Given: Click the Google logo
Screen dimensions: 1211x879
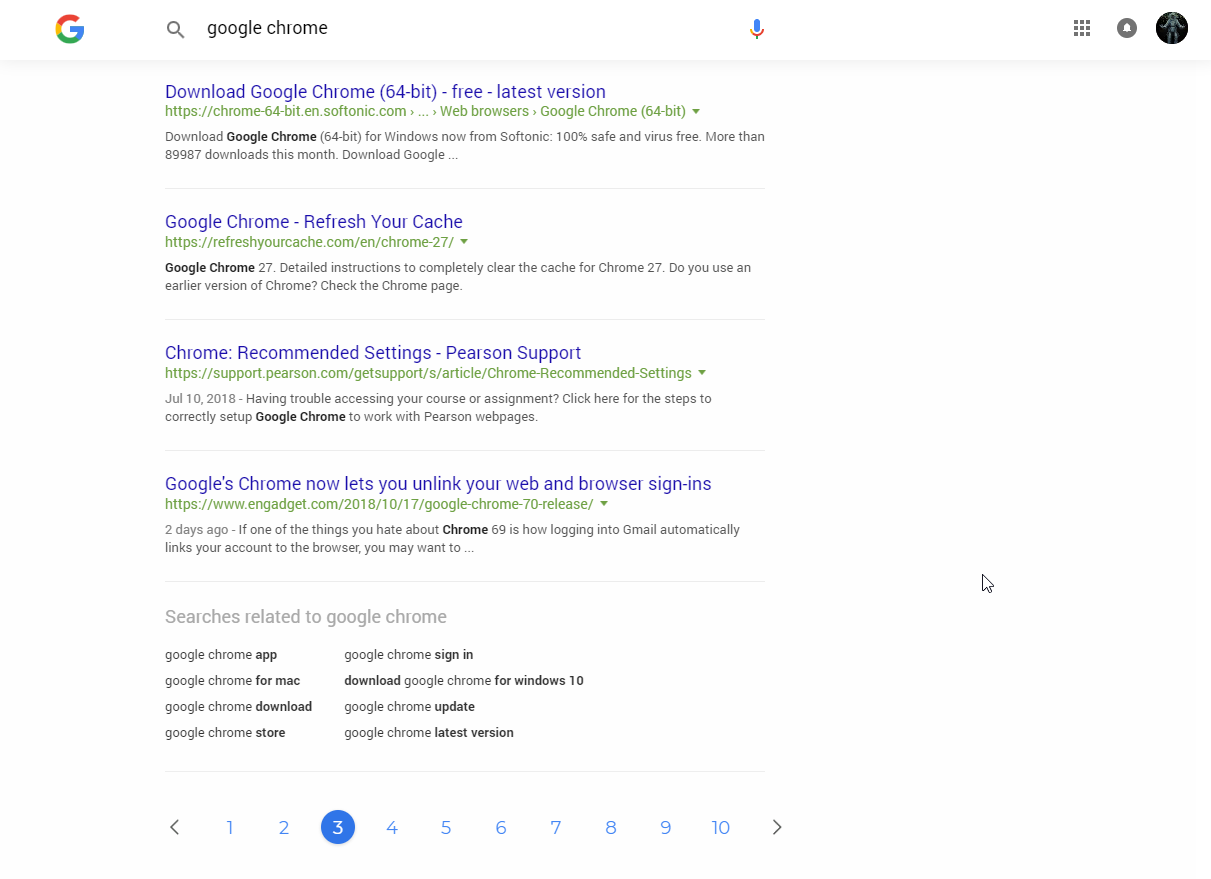Looking at the screenshot, I should (70, 29).
